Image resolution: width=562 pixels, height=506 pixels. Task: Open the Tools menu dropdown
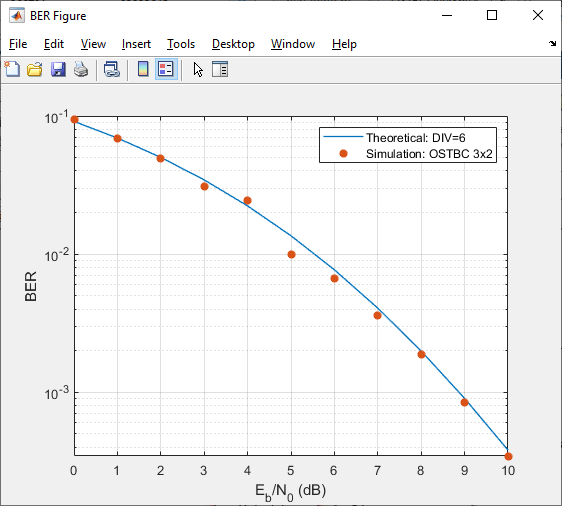tap(181, 44)
